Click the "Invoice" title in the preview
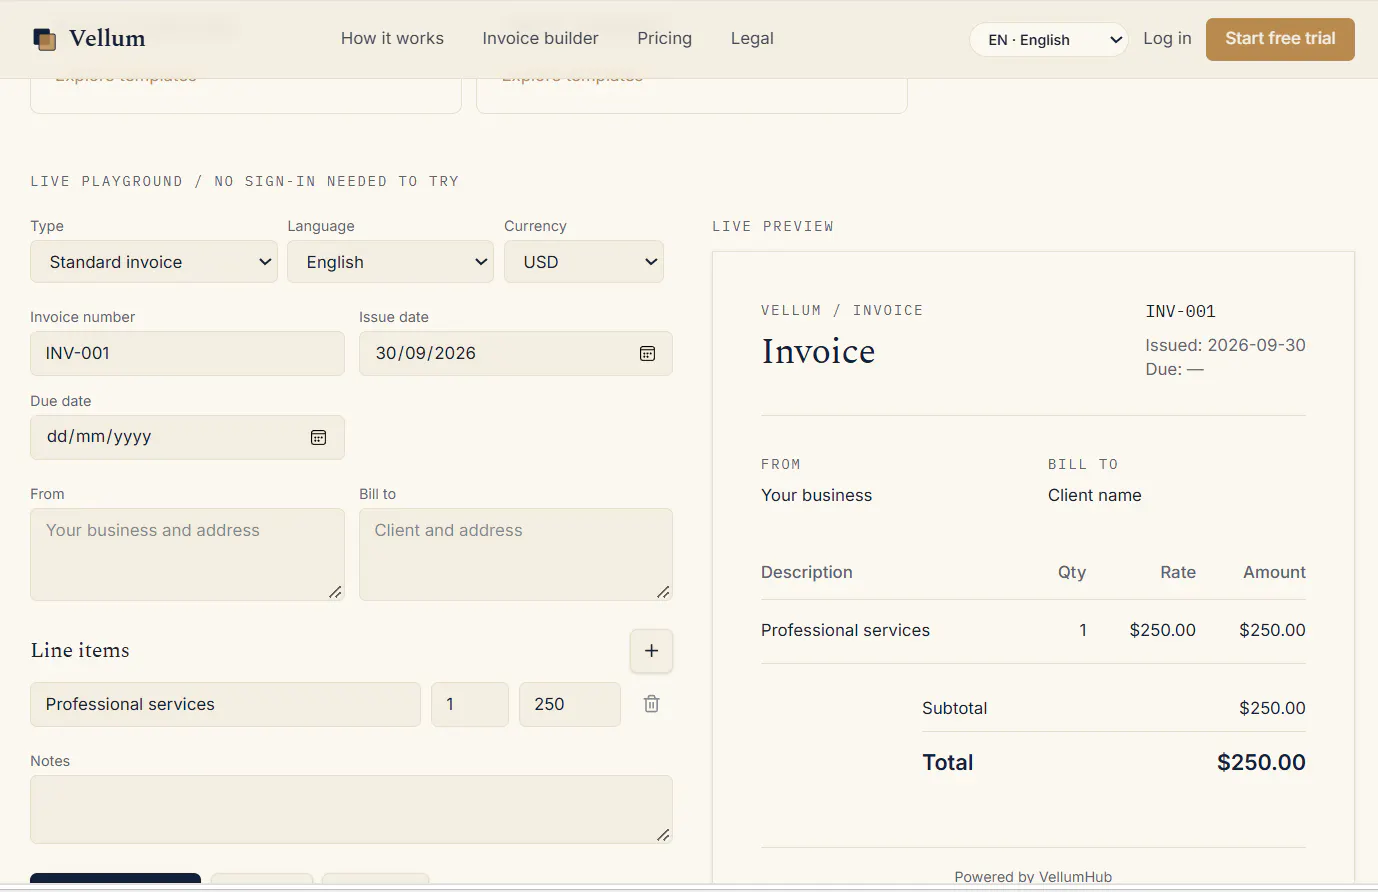This screenshot has width=1378, height=892. pos(818,351)
